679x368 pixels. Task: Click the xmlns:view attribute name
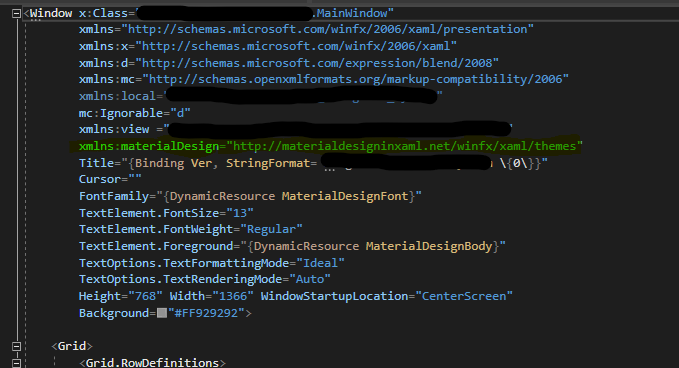pyautogui.click(x=114, y=129)
